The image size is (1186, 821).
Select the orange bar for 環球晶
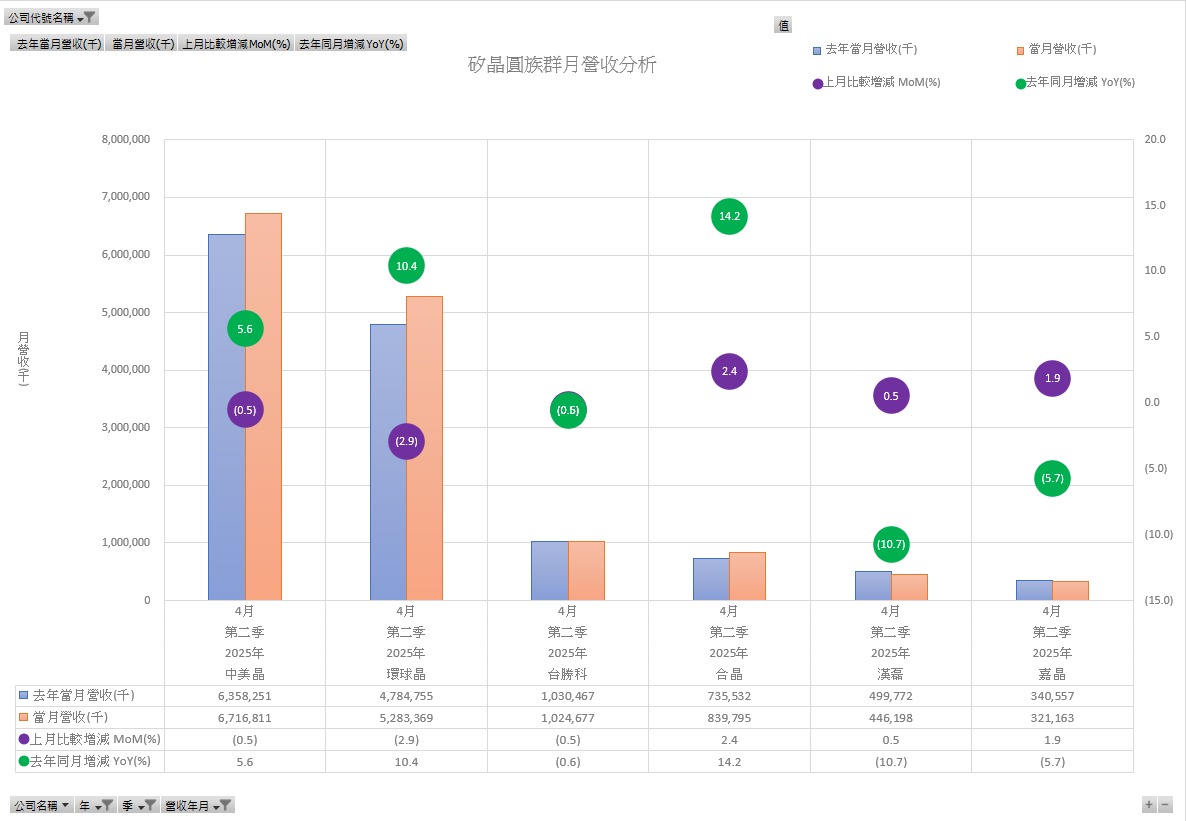pos(424,448)
